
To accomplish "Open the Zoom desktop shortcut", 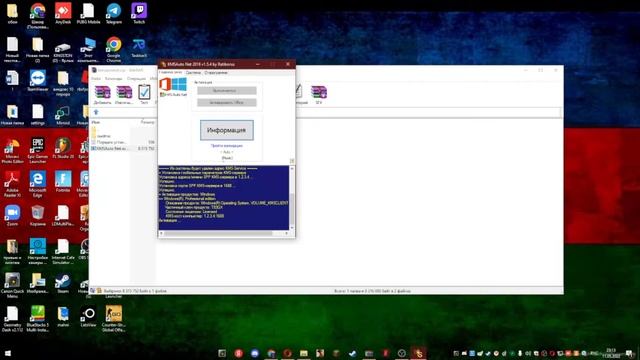I will tap(12, 216).
